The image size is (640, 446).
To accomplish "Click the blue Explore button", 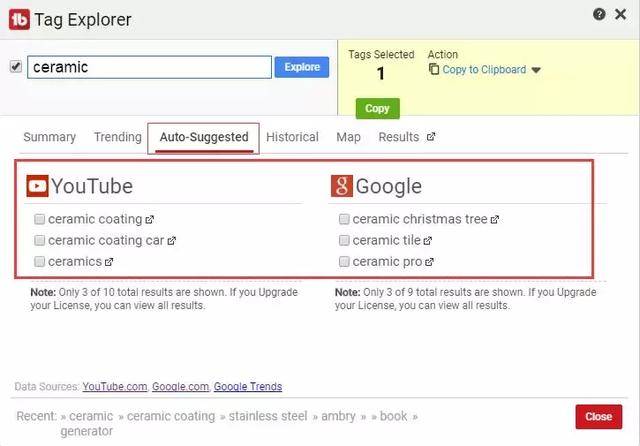I will (x=302, y=67).
